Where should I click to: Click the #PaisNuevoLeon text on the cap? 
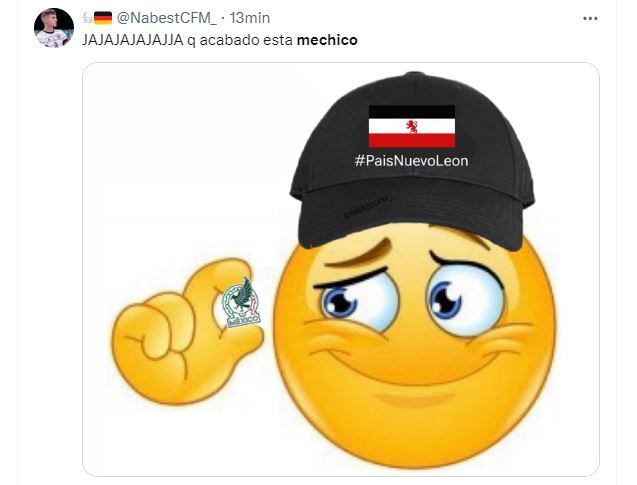[411, 161]
